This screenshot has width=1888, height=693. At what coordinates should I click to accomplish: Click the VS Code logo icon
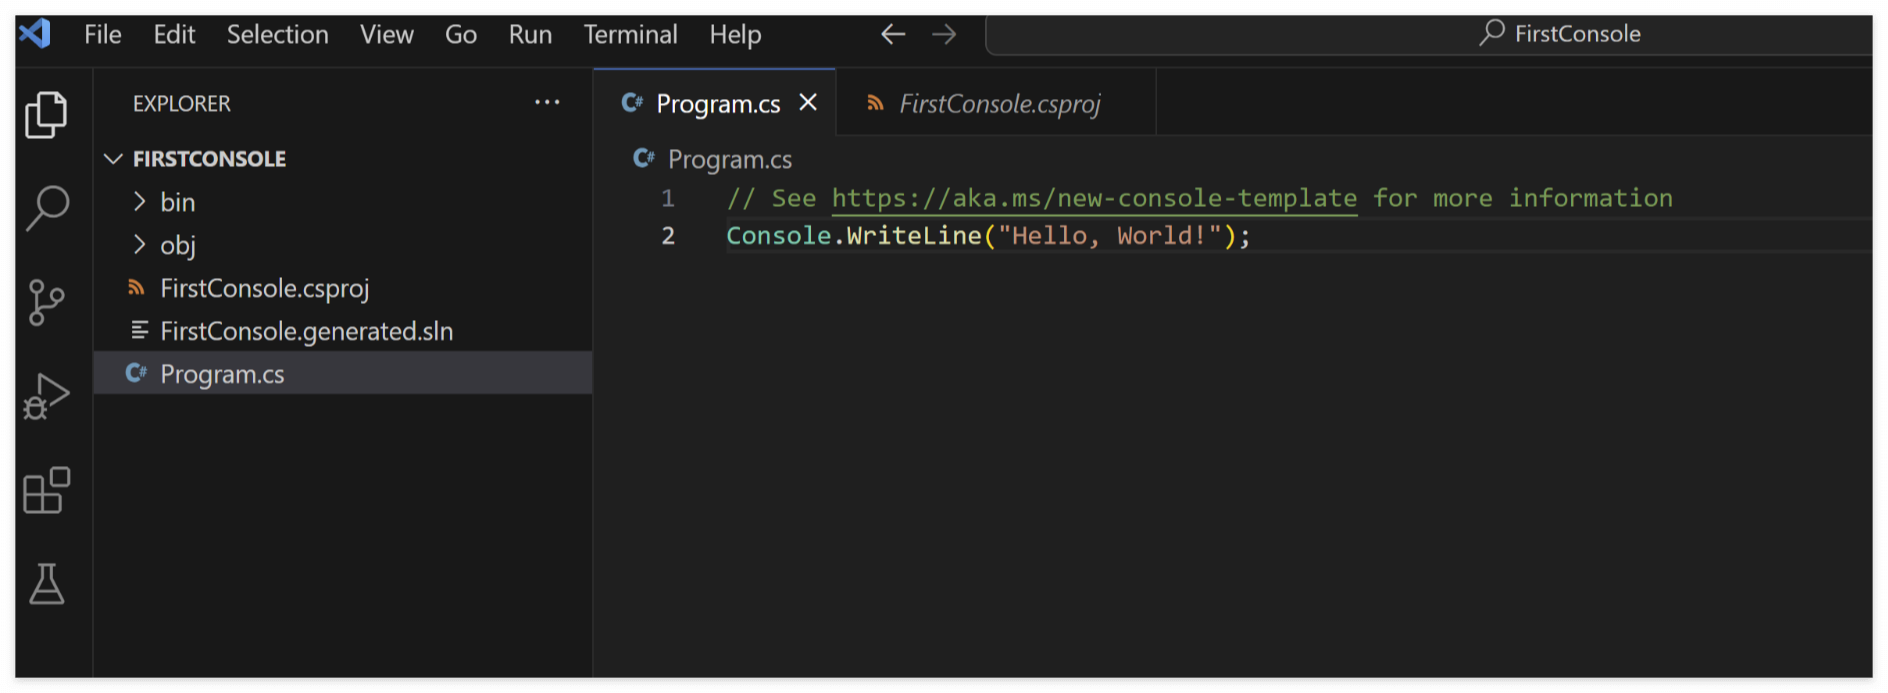tap(35, 34)
